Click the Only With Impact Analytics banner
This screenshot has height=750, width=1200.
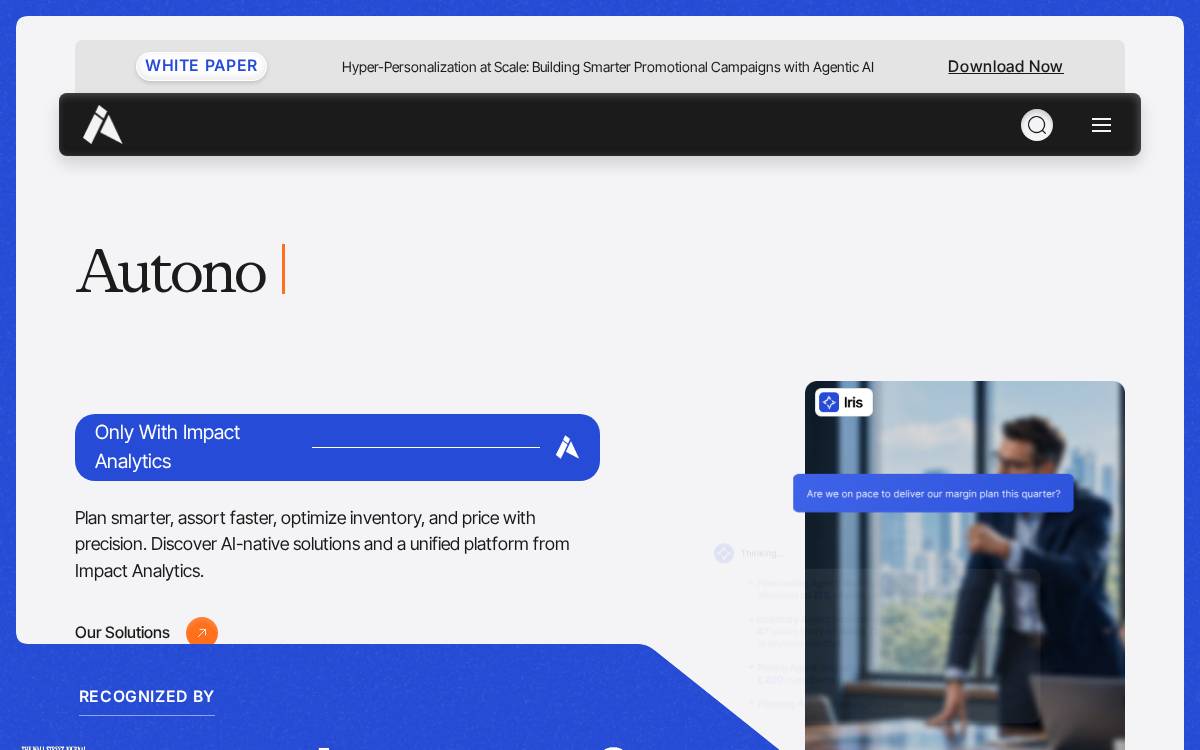337,447
